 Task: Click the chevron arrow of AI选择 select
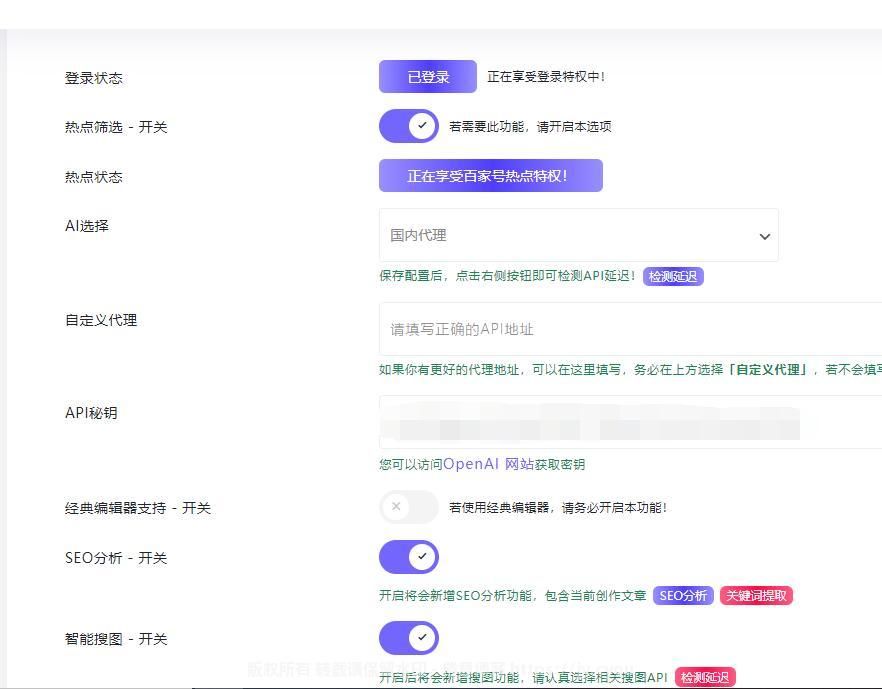pos(764,237)
